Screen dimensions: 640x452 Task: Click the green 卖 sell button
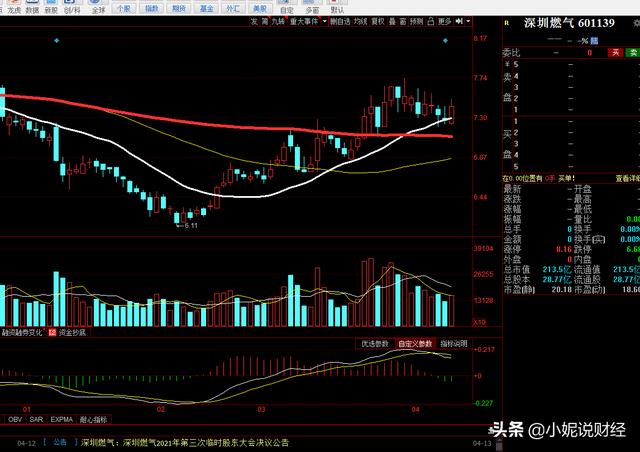(x=633, y=52)
